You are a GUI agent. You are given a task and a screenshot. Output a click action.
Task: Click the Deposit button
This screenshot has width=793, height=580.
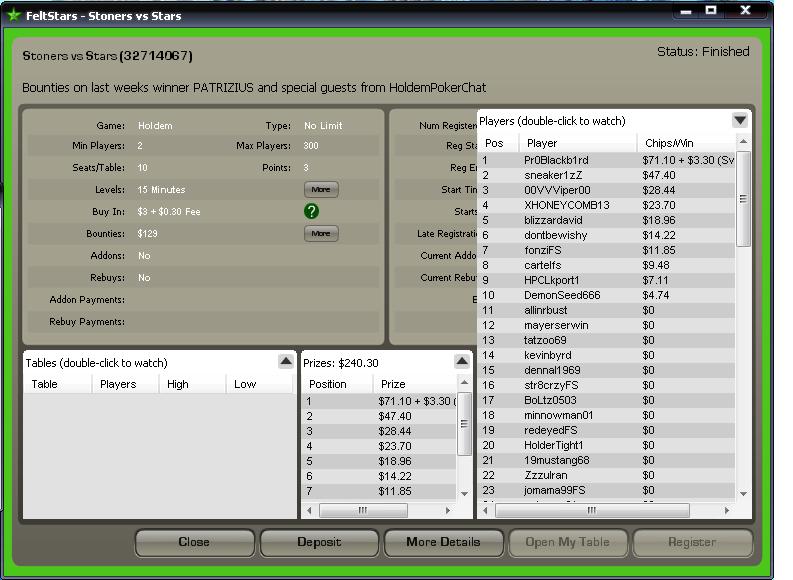[x=319, y=542]
